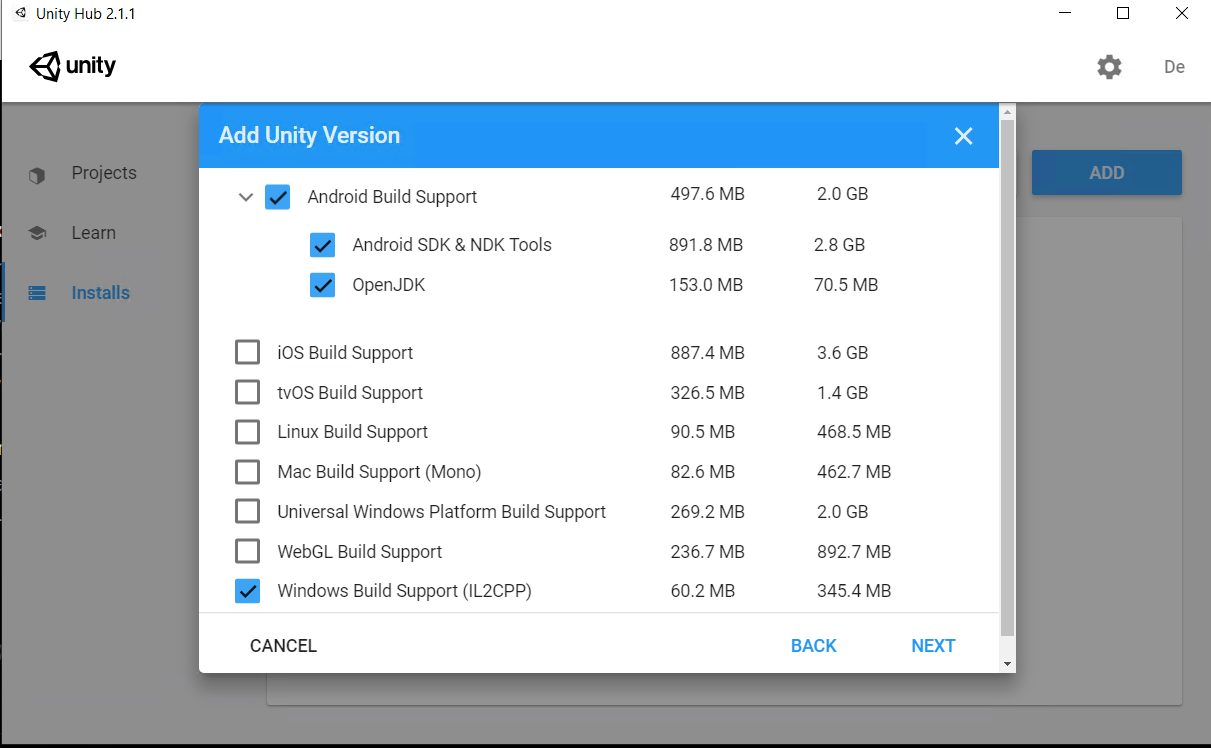Click the Installs list icon
1211x748 pixels.
37,293
